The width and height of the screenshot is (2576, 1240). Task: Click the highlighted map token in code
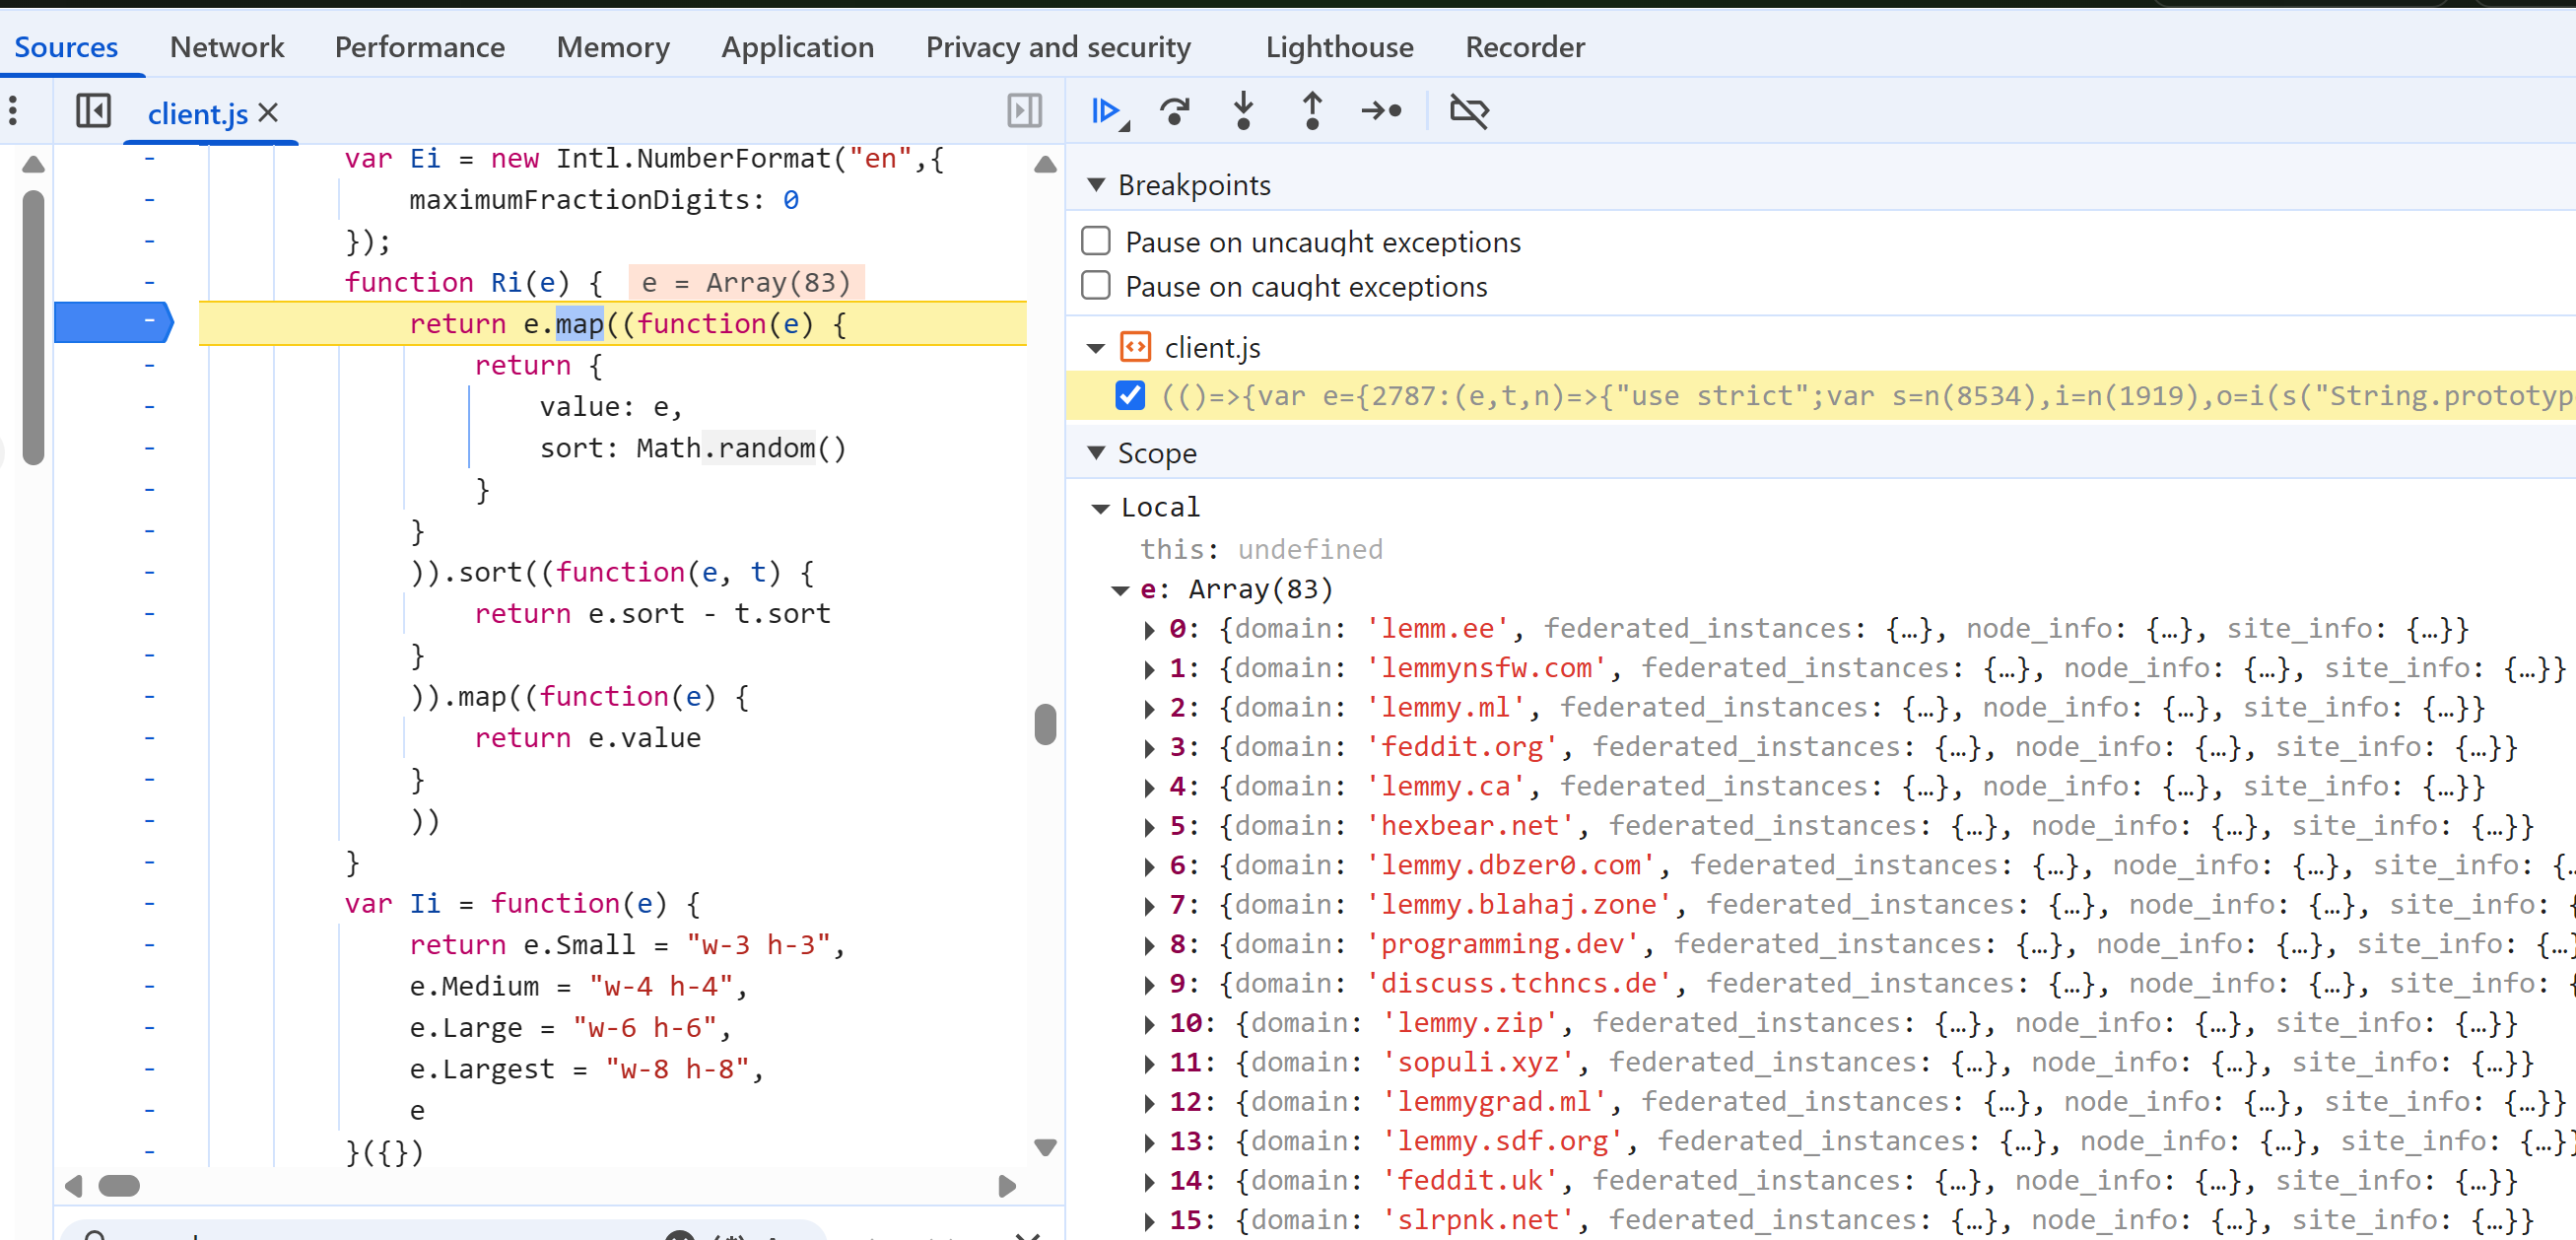579,324
